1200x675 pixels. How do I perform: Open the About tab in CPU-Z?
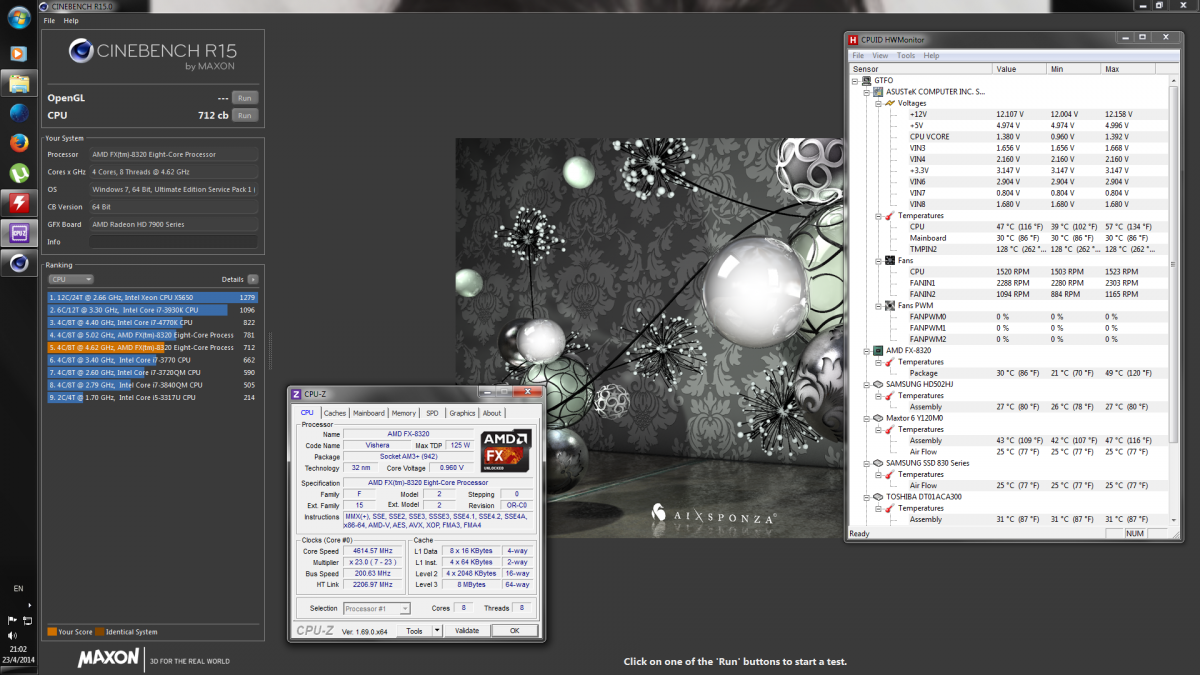click(x=492, y=413)
